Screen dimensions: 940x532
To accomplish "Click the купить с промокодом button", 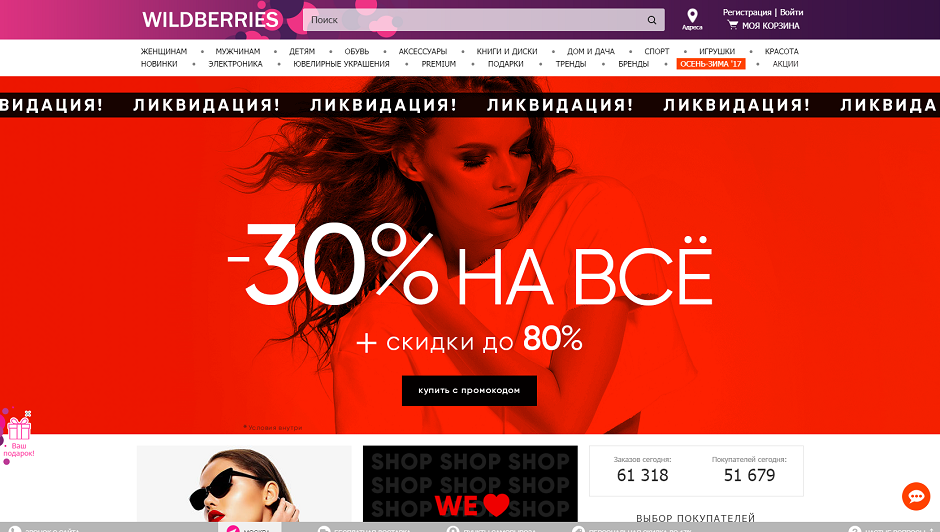I will 469,390.
